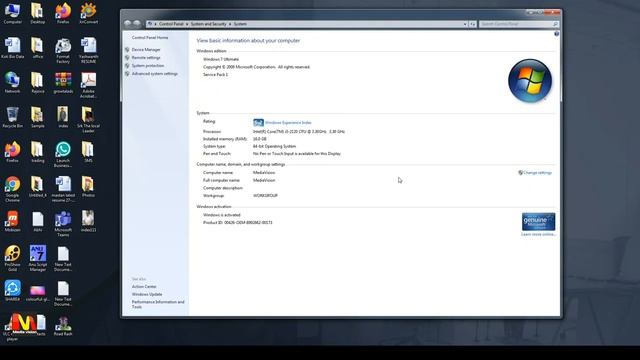The image size is (640, 360).
Task: Click the 'WORKGROUP' workgroup value
Action: [x=265, y=196]
